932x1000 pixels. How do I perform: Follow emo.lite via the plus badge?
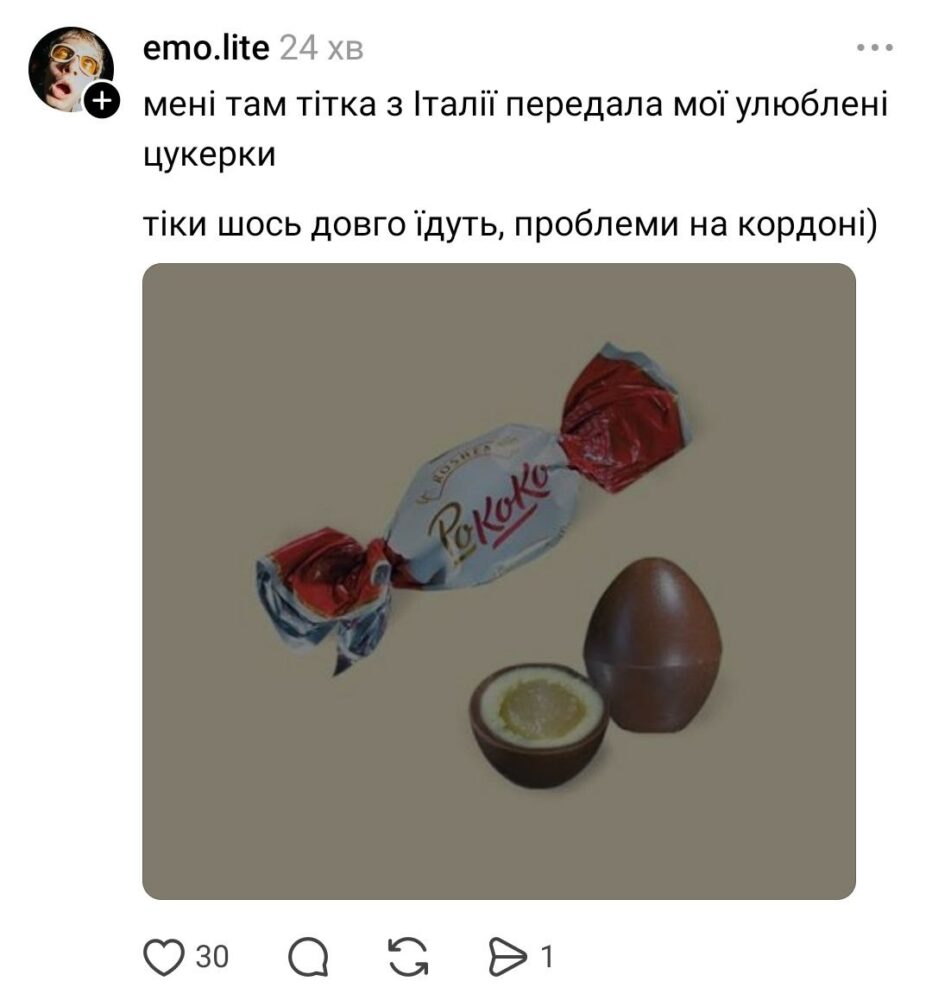[102, 100]
